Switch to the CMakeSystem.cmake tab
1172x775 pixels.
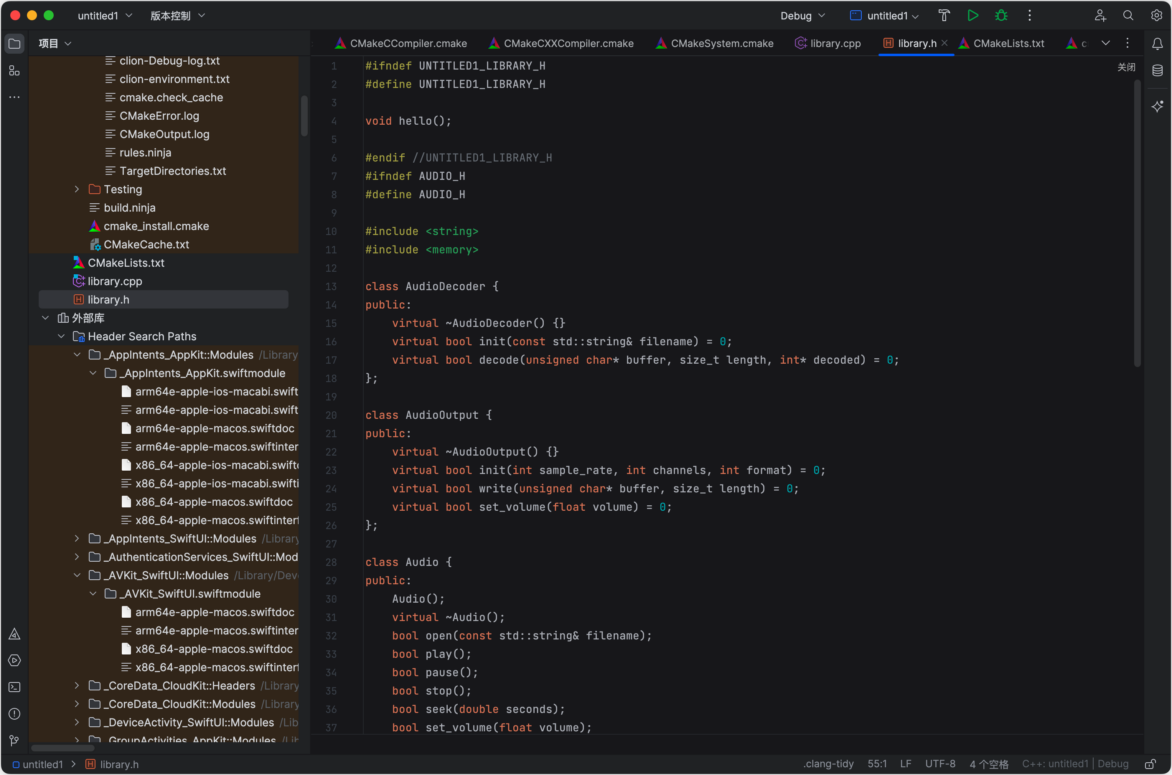coord(715,43)
